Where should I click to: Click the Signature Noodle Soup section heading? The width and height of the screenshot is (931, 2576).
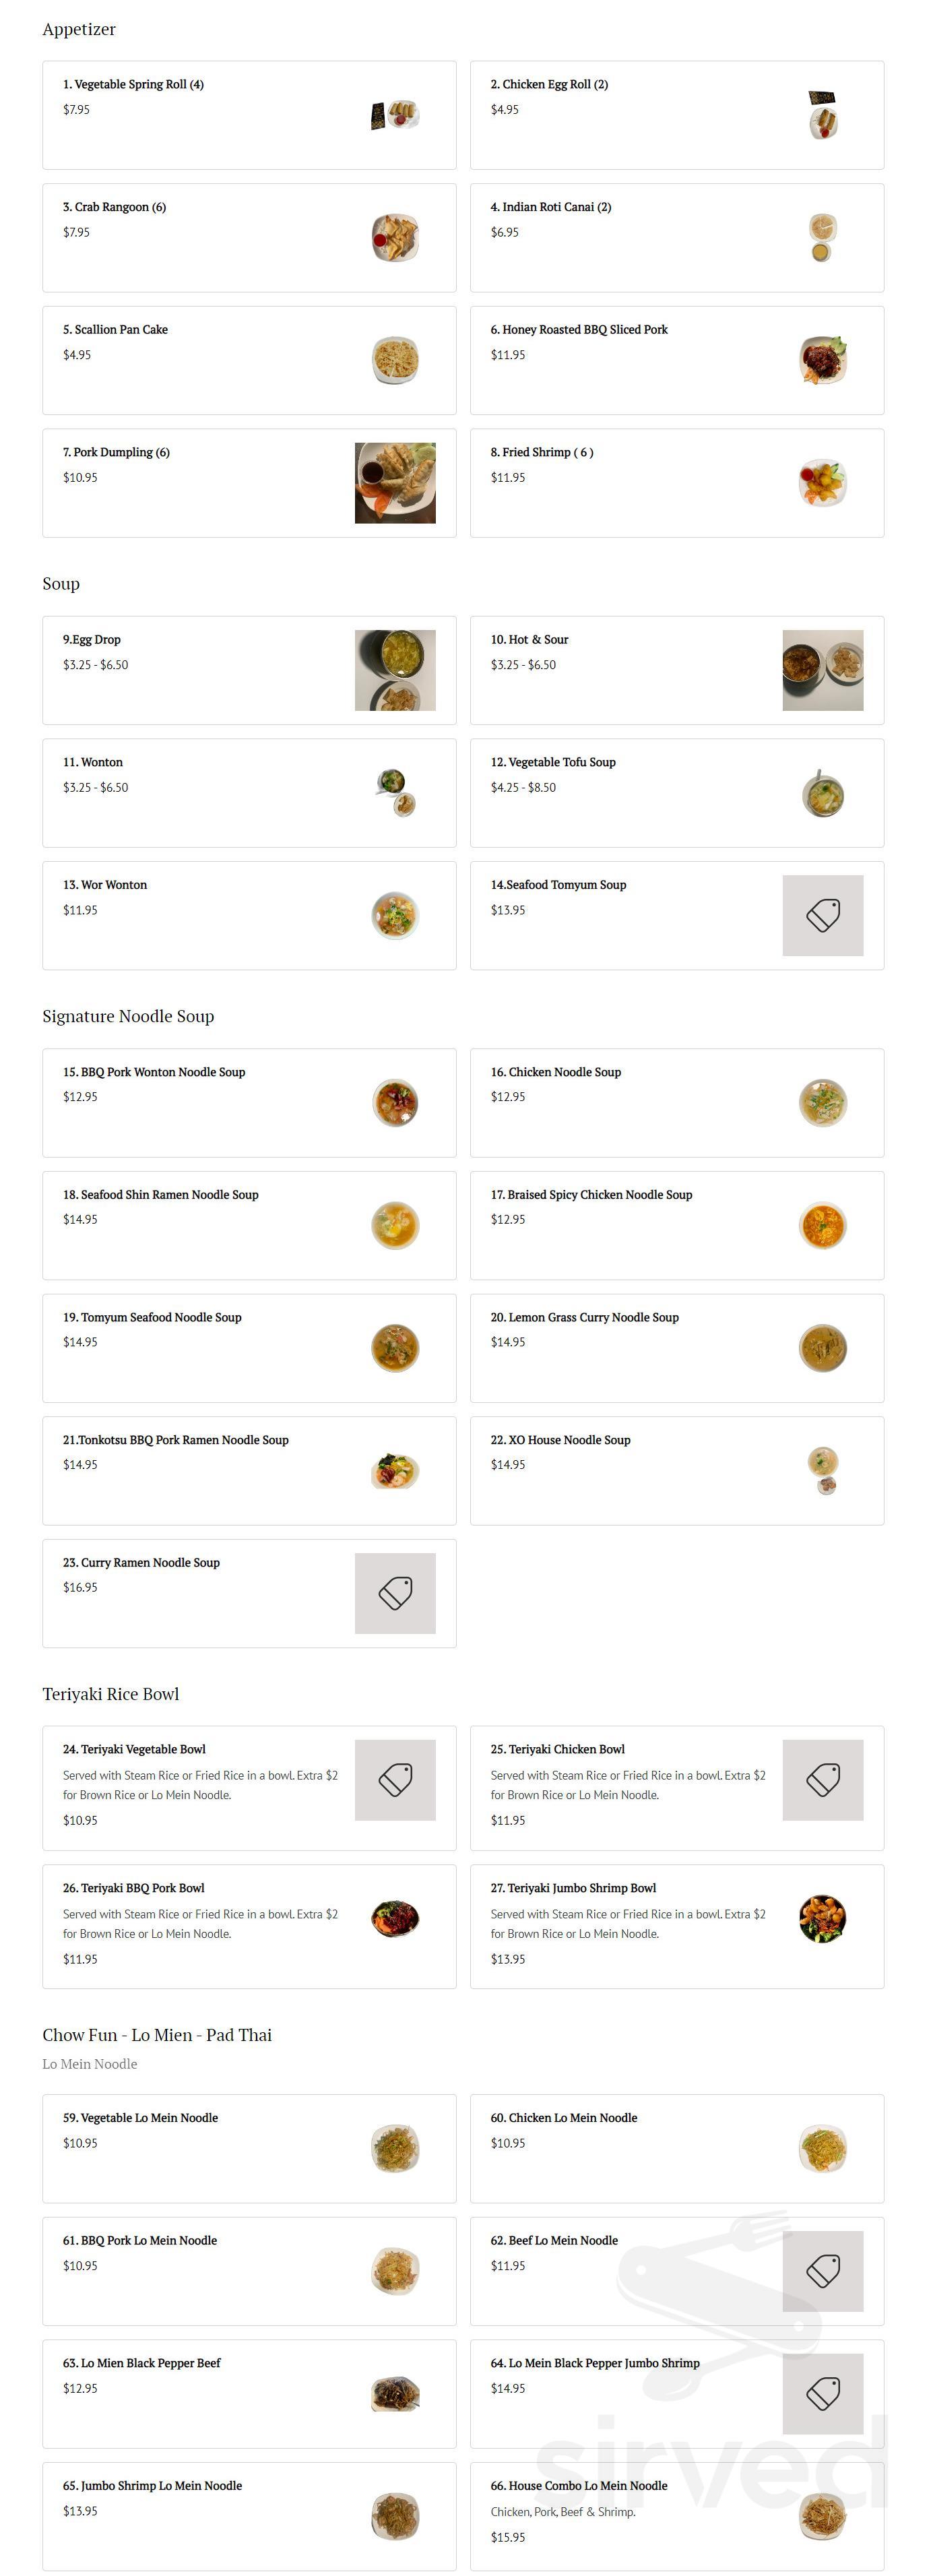128,1016
